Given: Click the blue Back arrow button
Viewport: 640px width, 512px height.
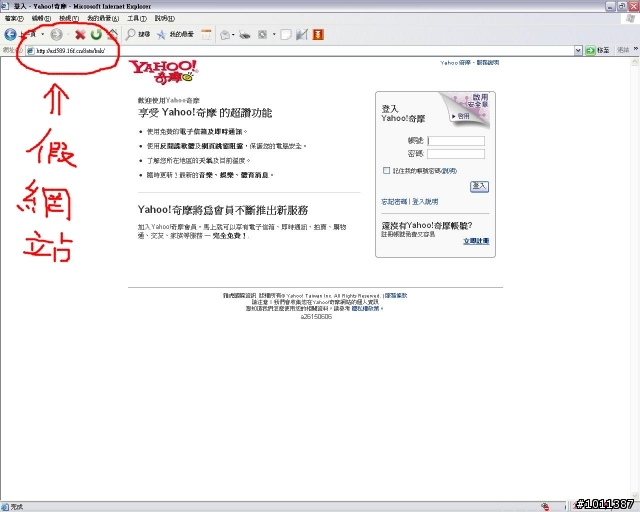Looking at the screenshot, I should pyautogui.click(x=11, y=35).
